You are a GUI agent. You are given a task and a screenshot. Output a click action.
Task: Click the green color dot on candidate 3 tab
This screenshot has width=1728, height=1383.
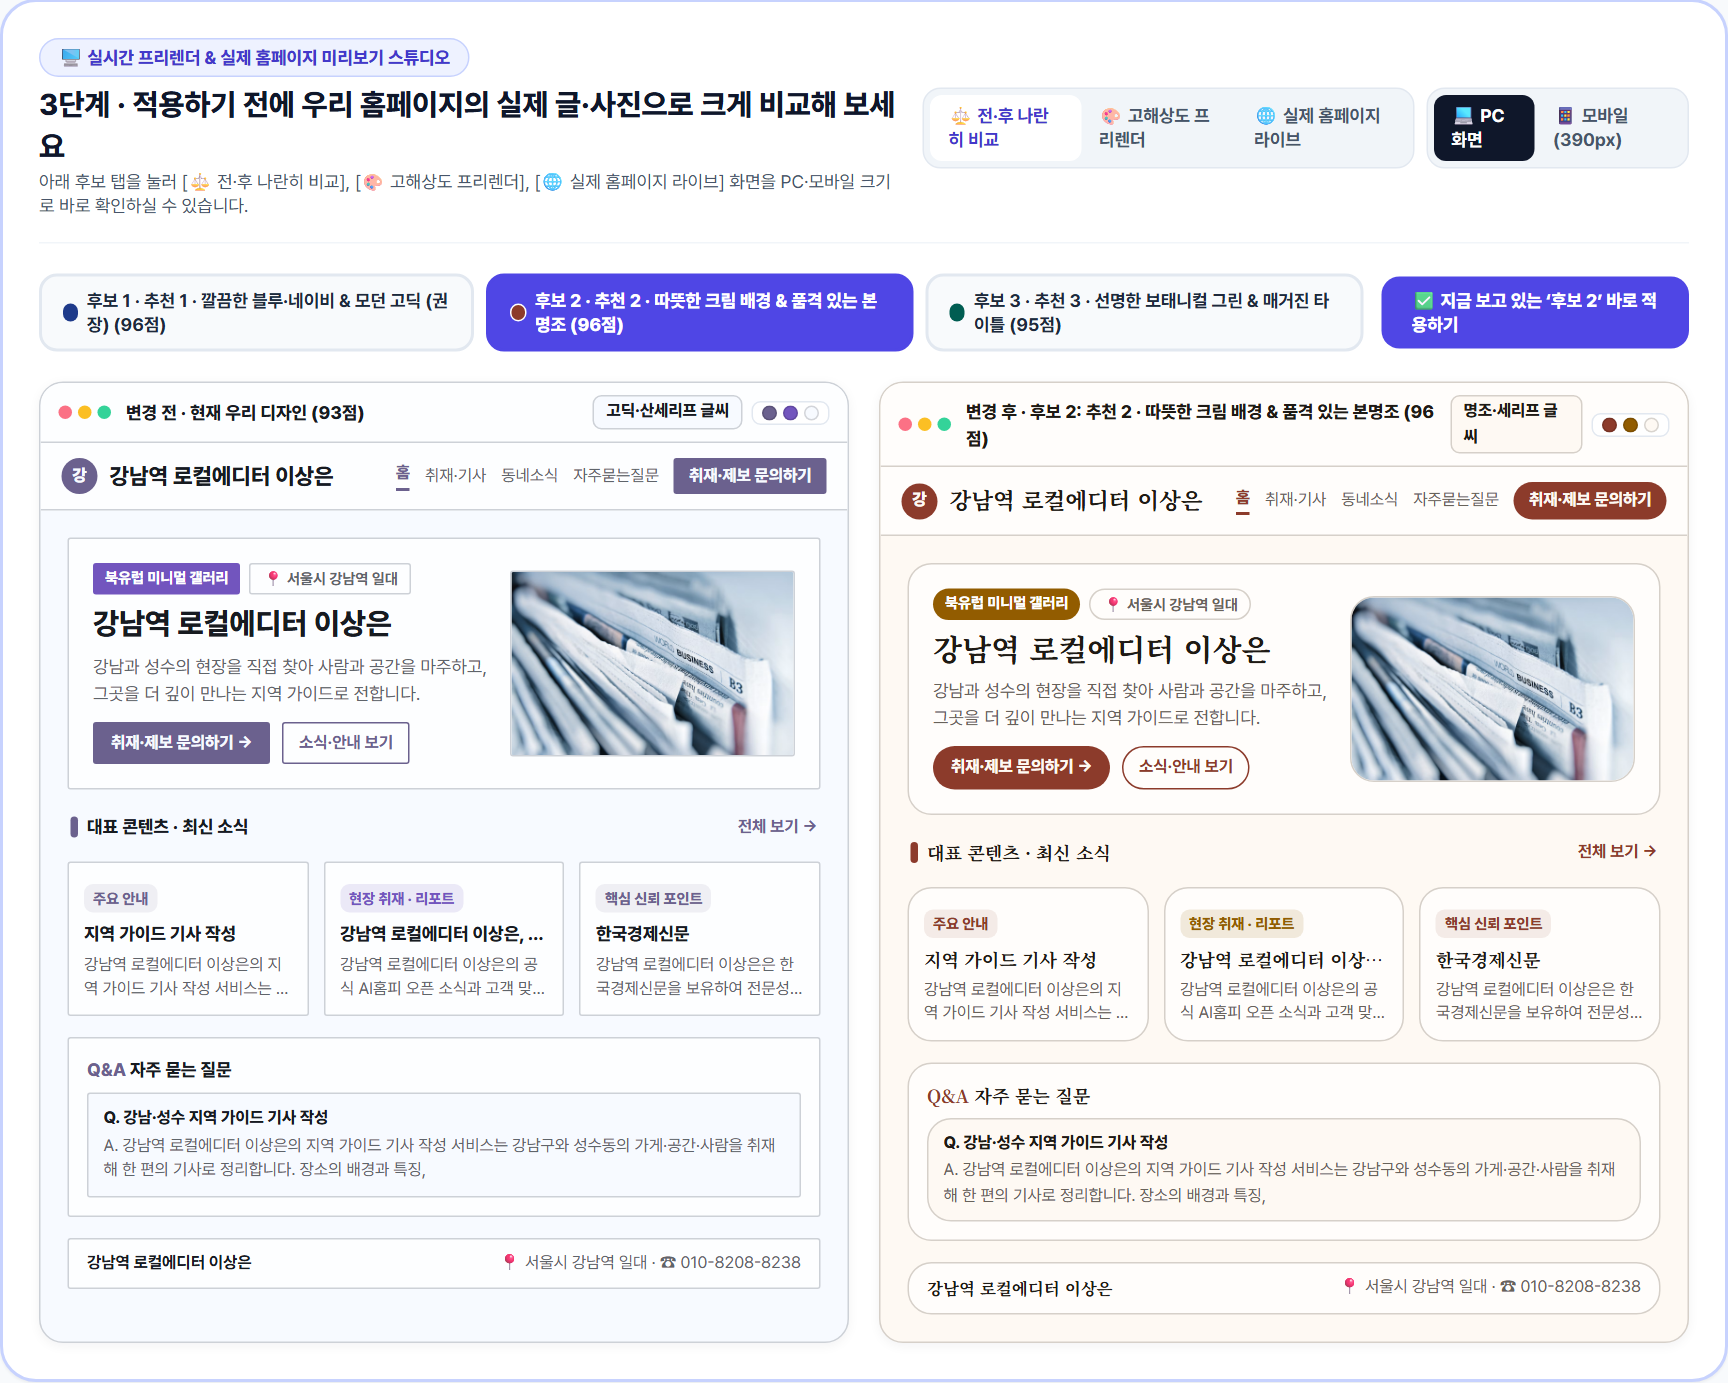957,313
